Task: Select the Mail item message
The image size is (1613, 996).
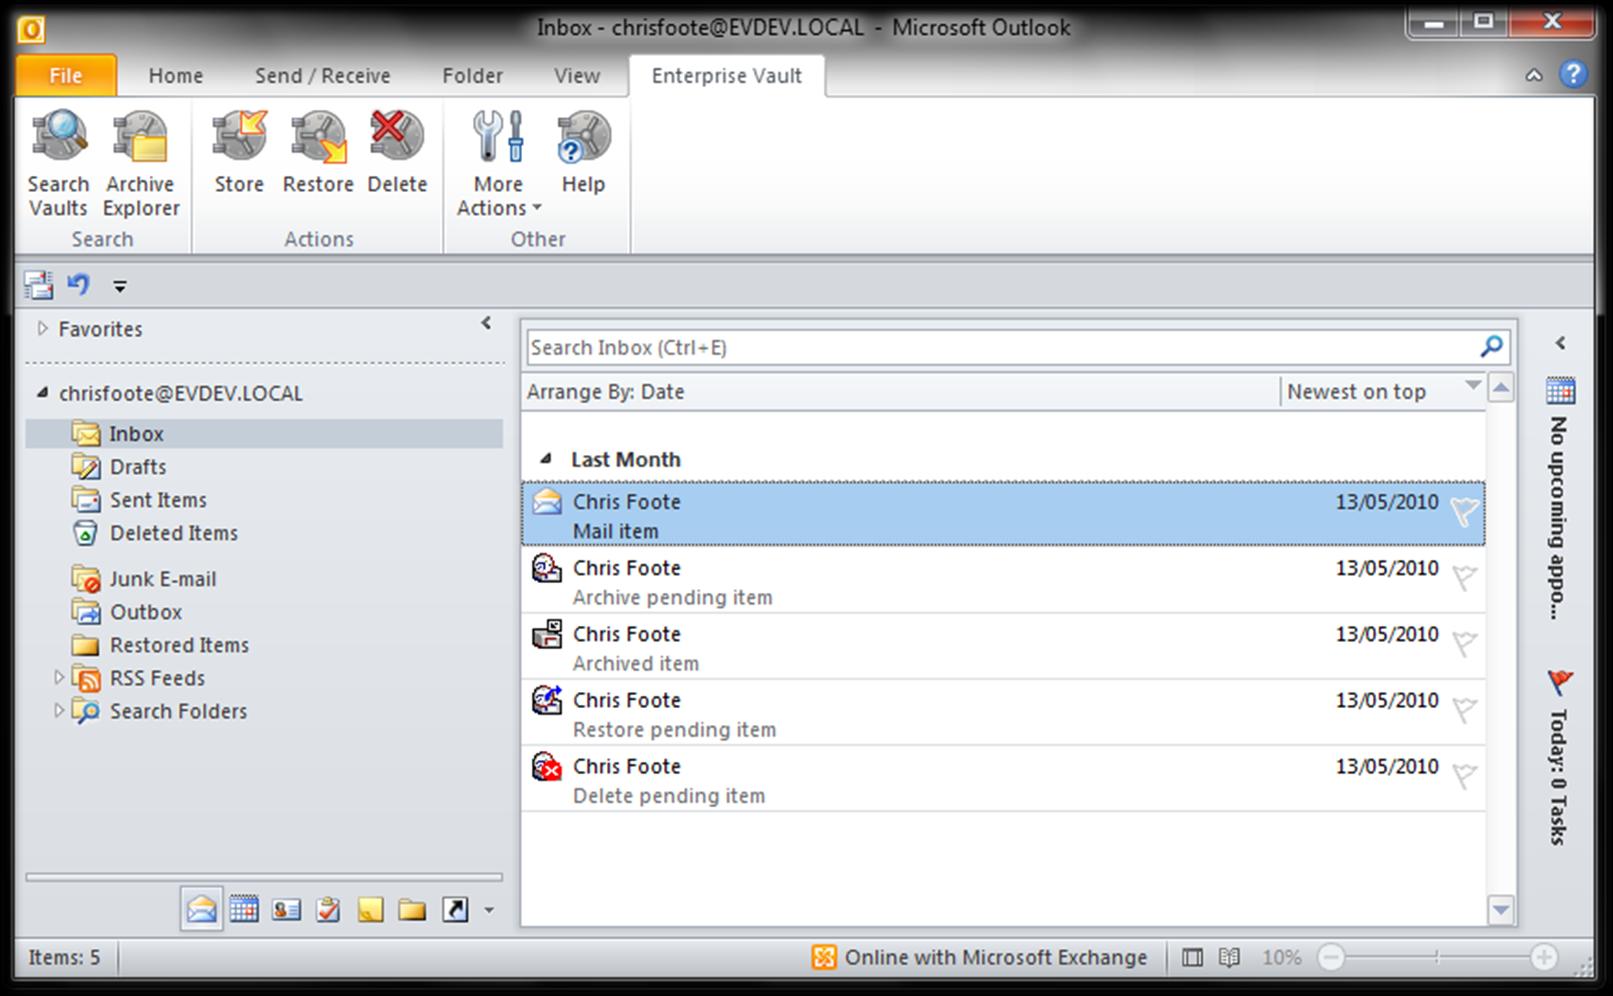Action: pos(1003,514)
